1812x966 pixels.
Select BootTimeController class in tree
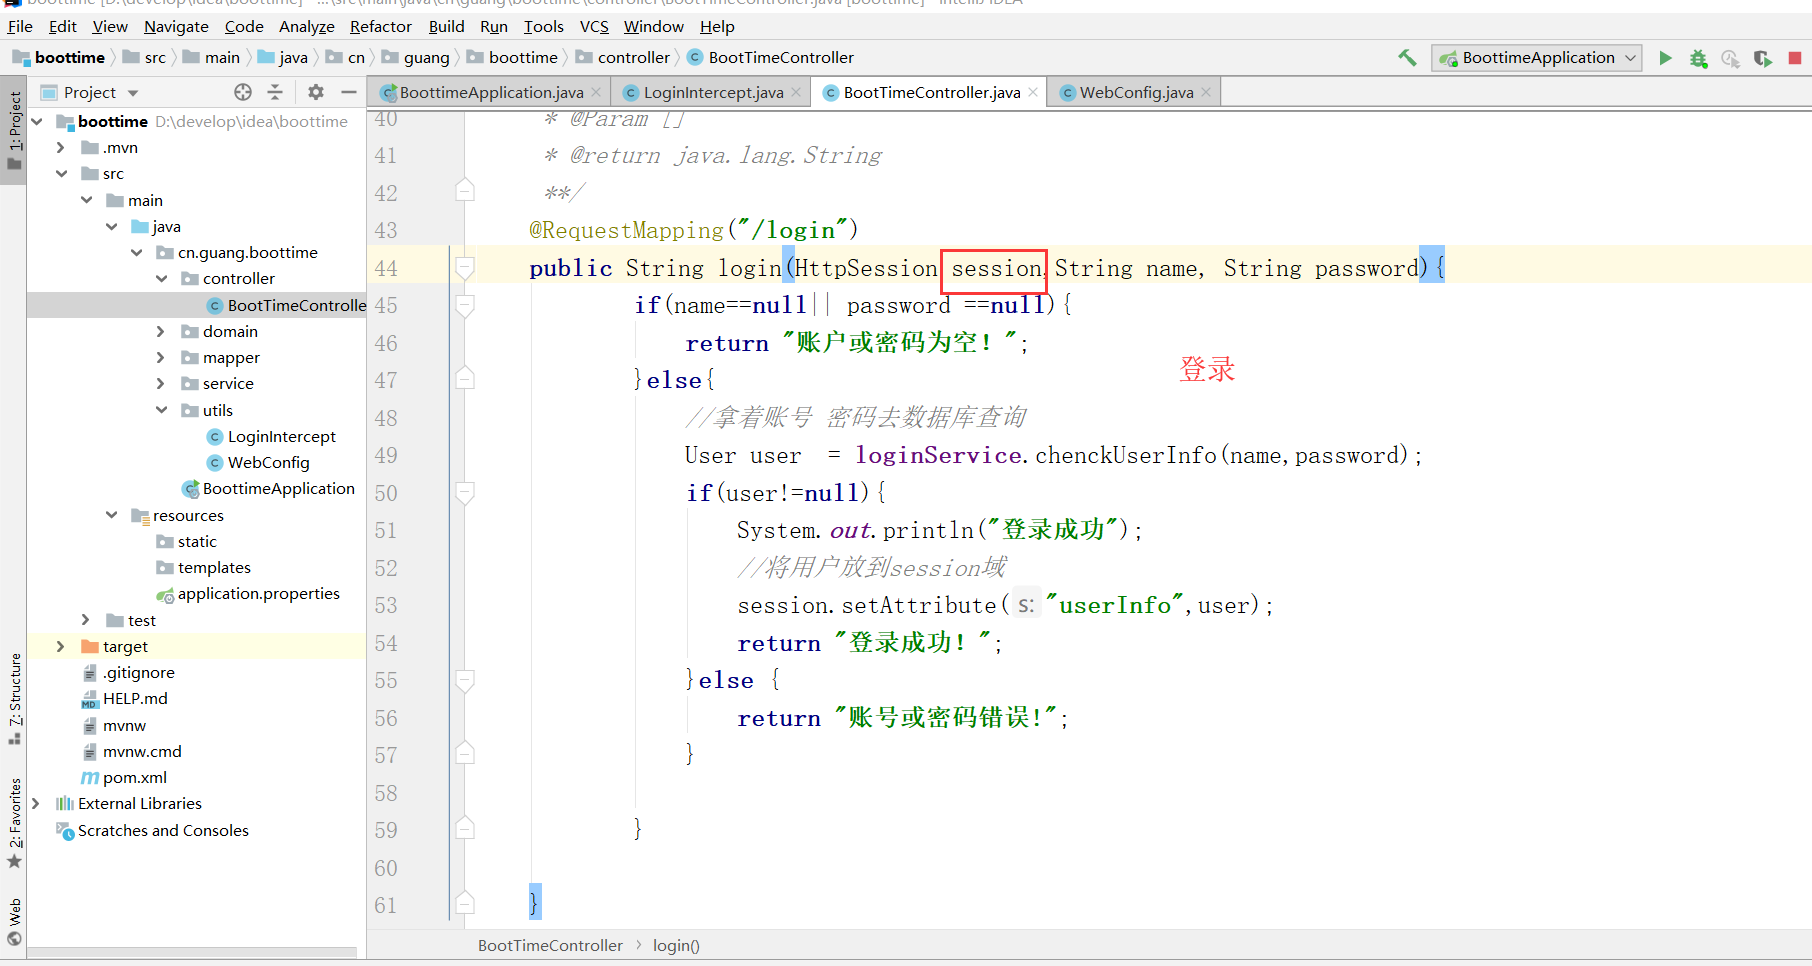point(286,305)
